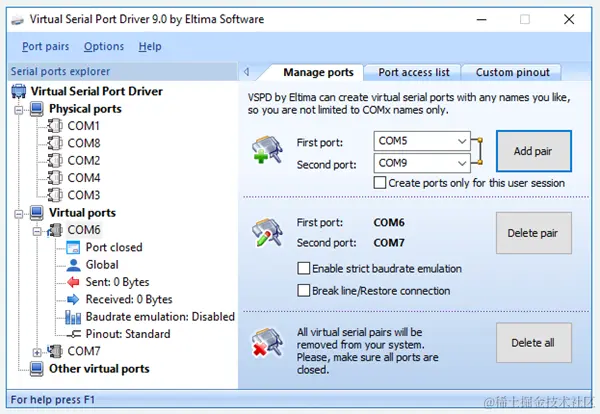Click 'Sent: 0 Bytes' text
600x414 pixels.
pyautogui.click(x=117, y=282)
